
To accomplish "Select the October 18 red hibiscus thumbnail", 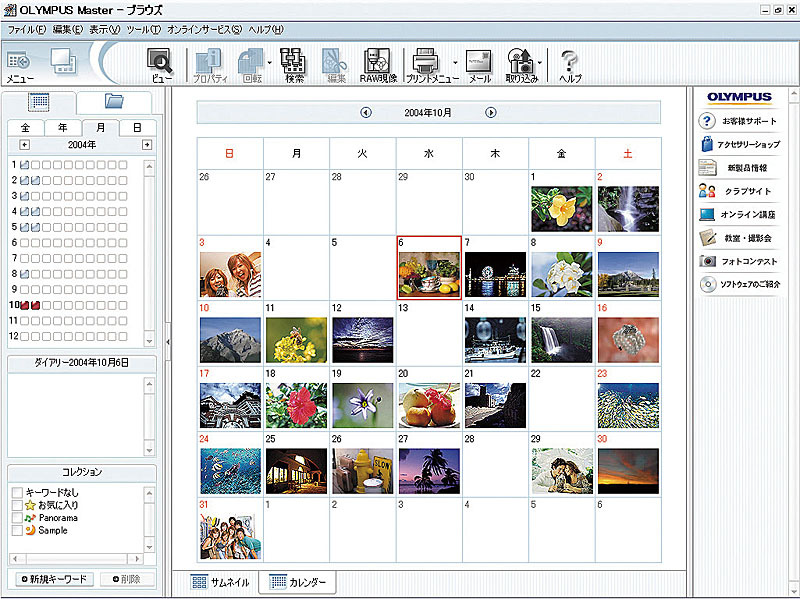I will [296, 406].
